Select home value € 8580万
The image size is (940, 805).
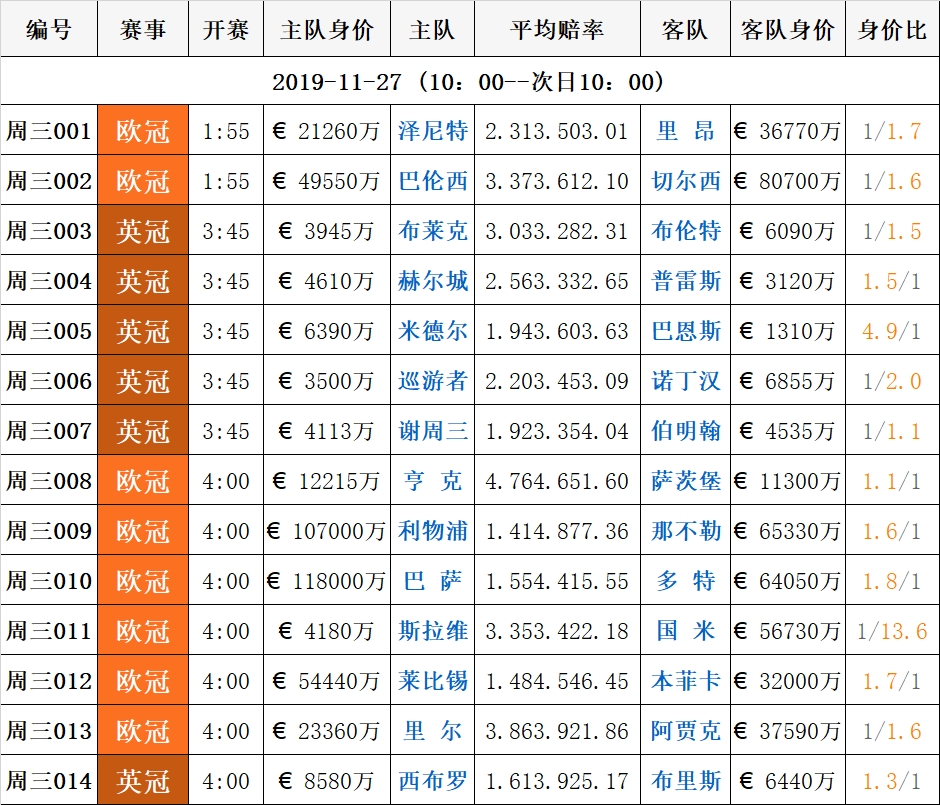click(x=327, y=781)
